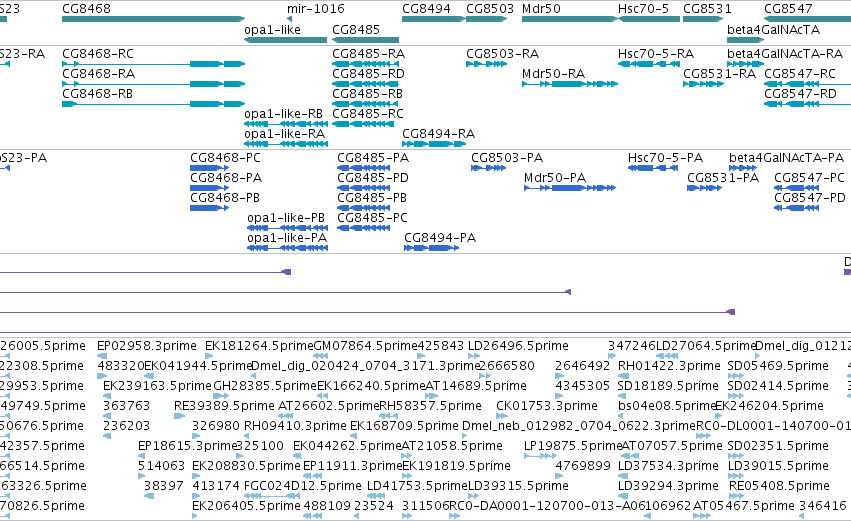The image size is (851, 521).
Task: Select EST FGC024D12.5prime
Action: pos(303,487)
